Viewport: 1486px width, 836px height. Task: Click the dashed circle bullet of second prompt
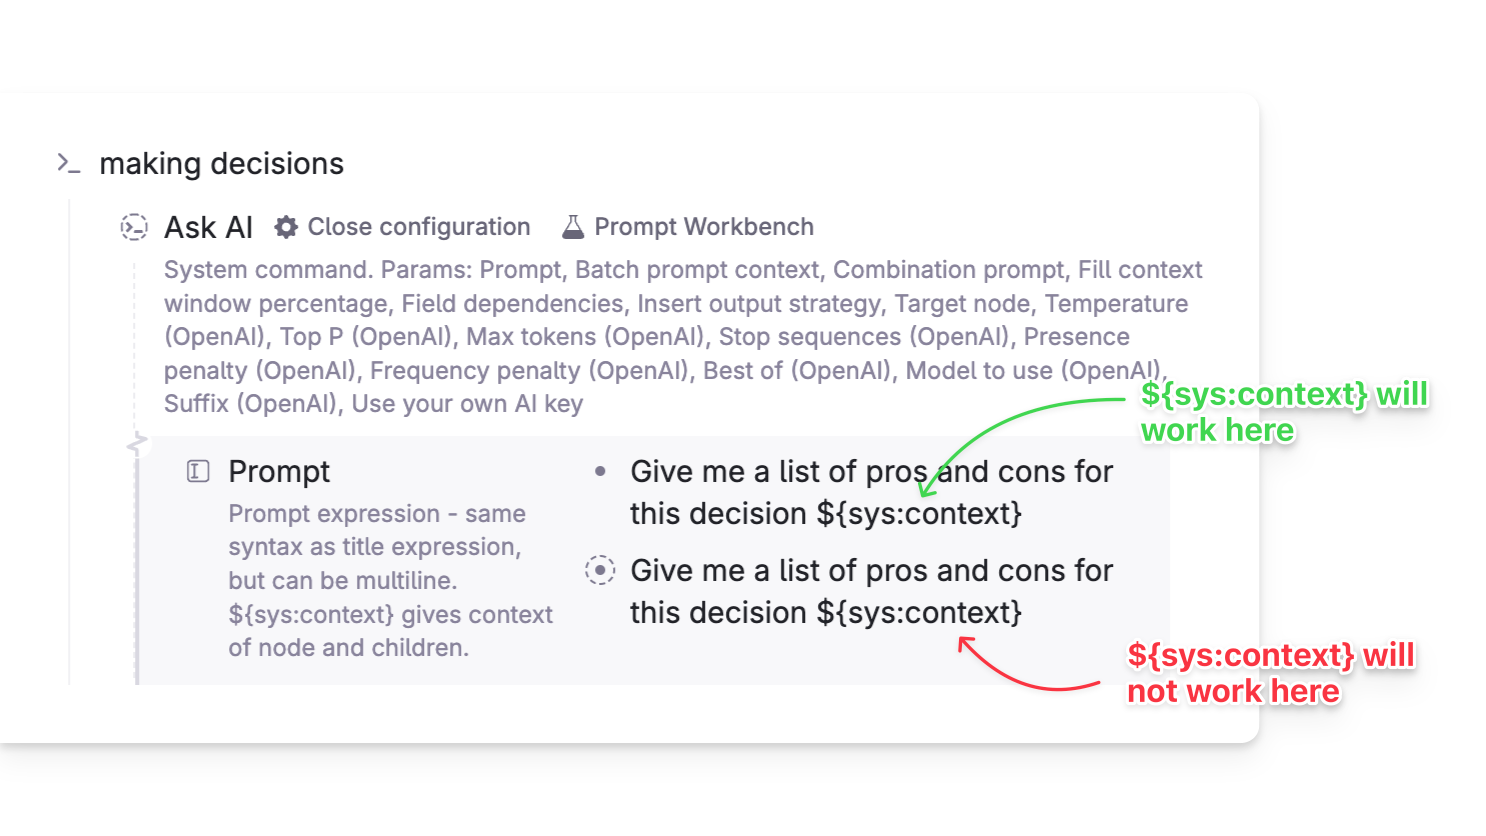click(600, 570)
